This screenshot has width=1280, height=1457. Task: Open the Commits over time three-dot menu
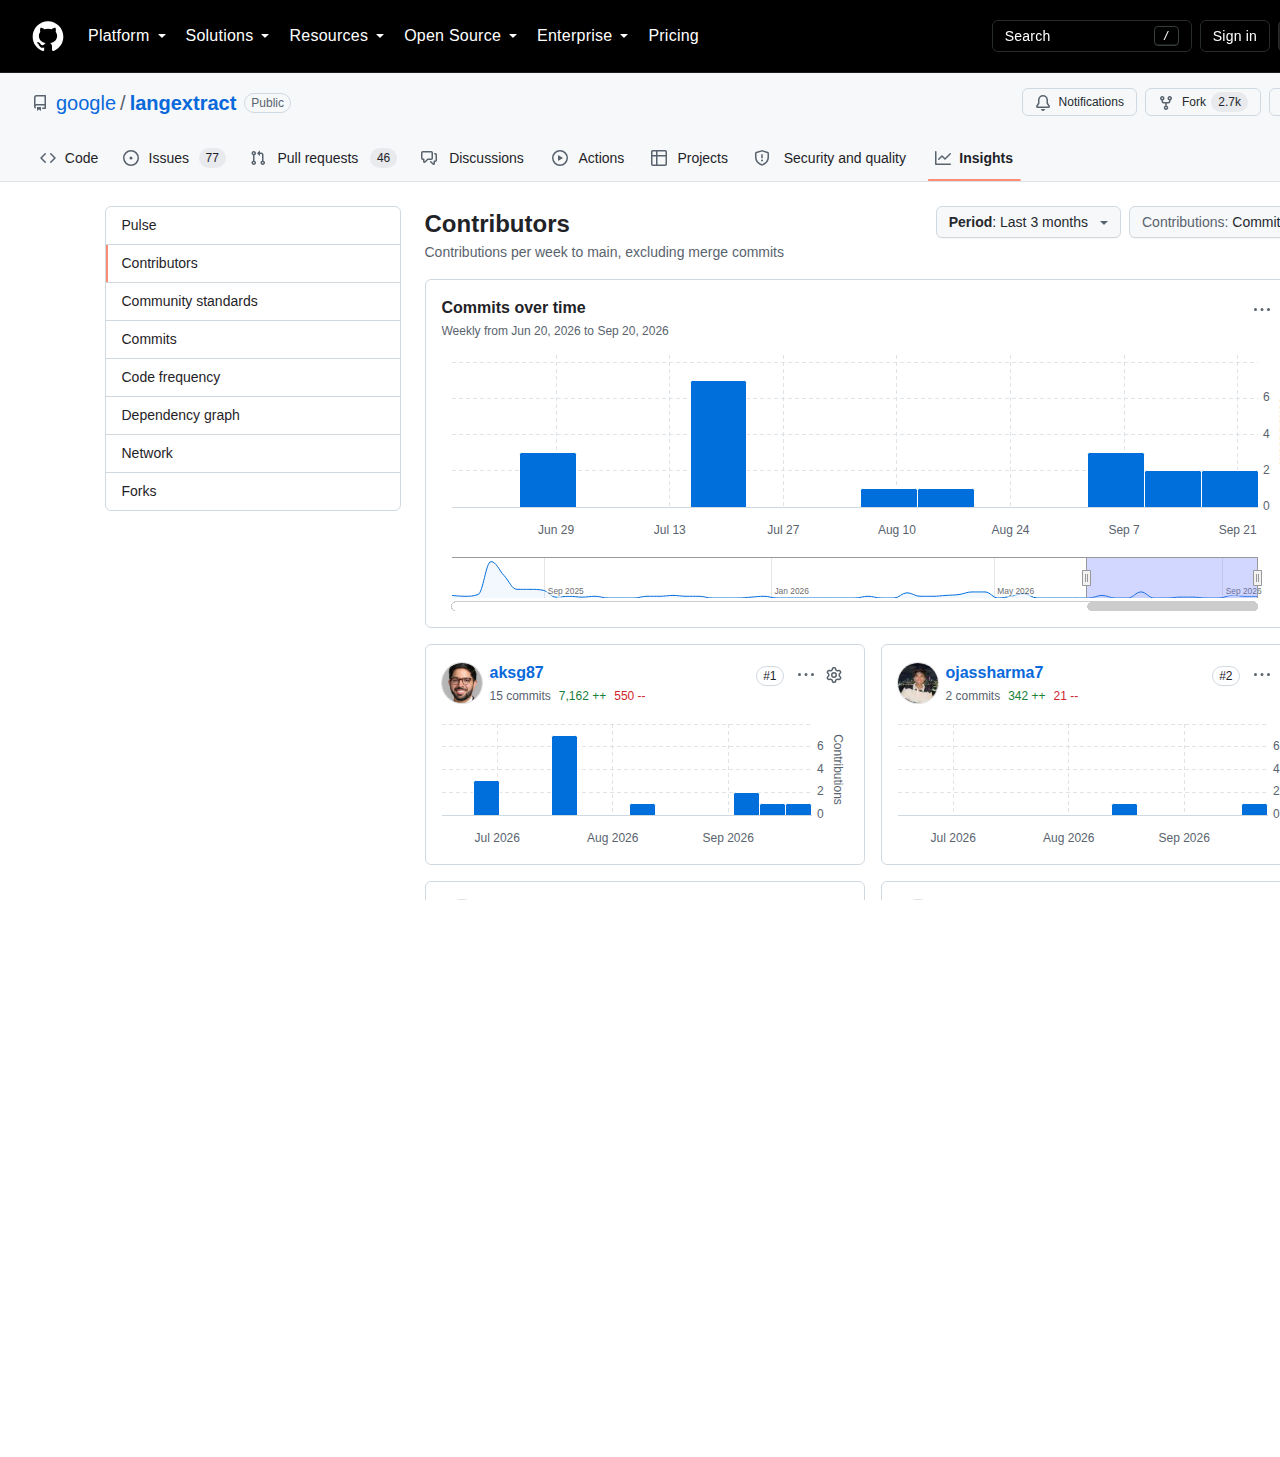(1262, 309)
